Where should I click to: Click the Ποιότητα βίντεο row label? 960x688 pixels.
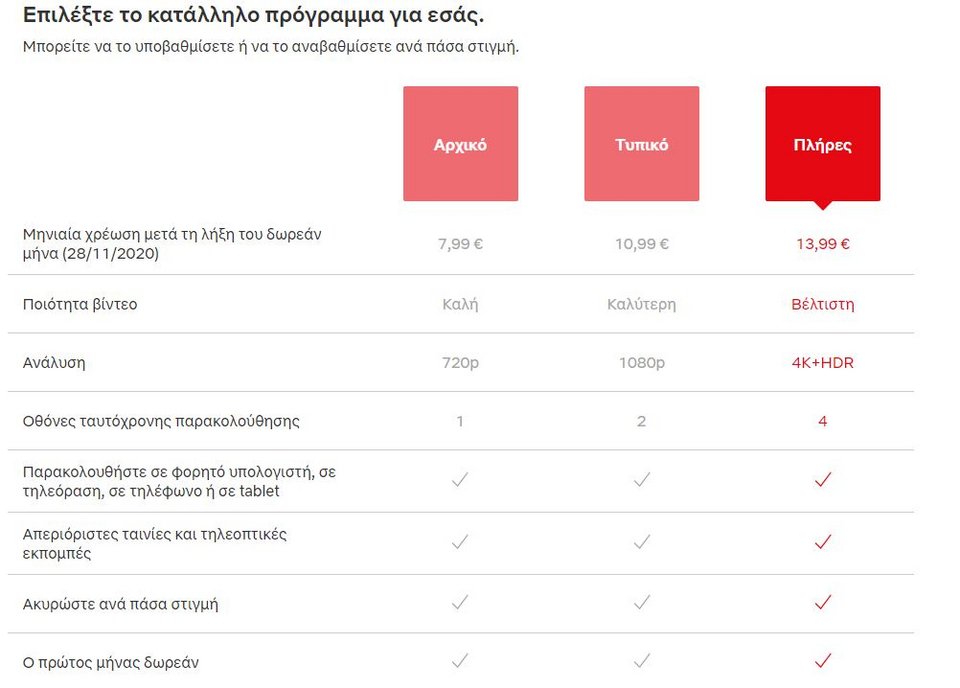click(80, 304)
